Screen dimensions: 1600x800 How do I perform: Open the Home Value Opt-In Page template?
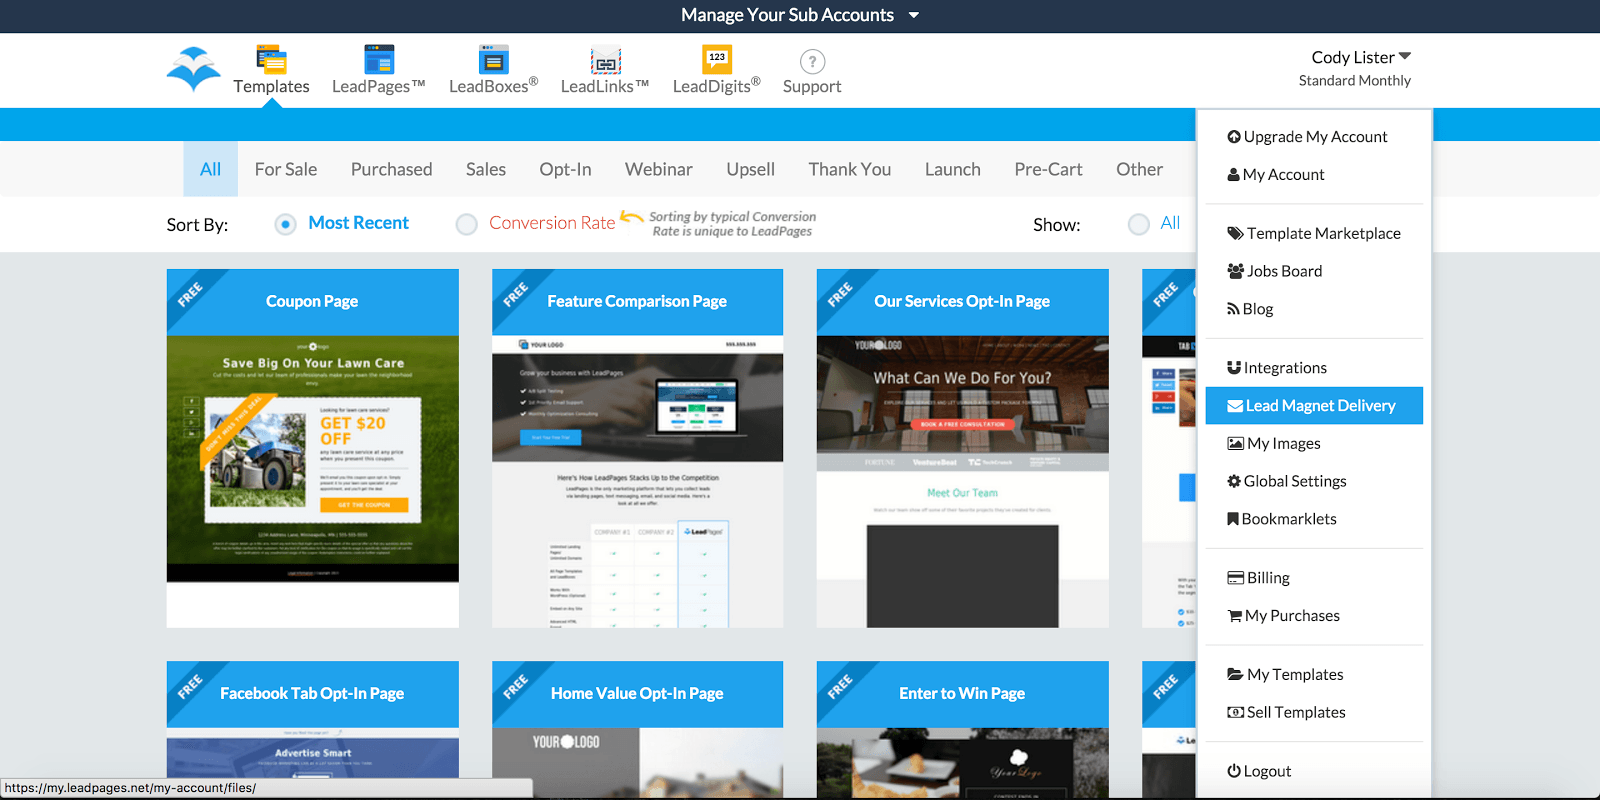638,728
